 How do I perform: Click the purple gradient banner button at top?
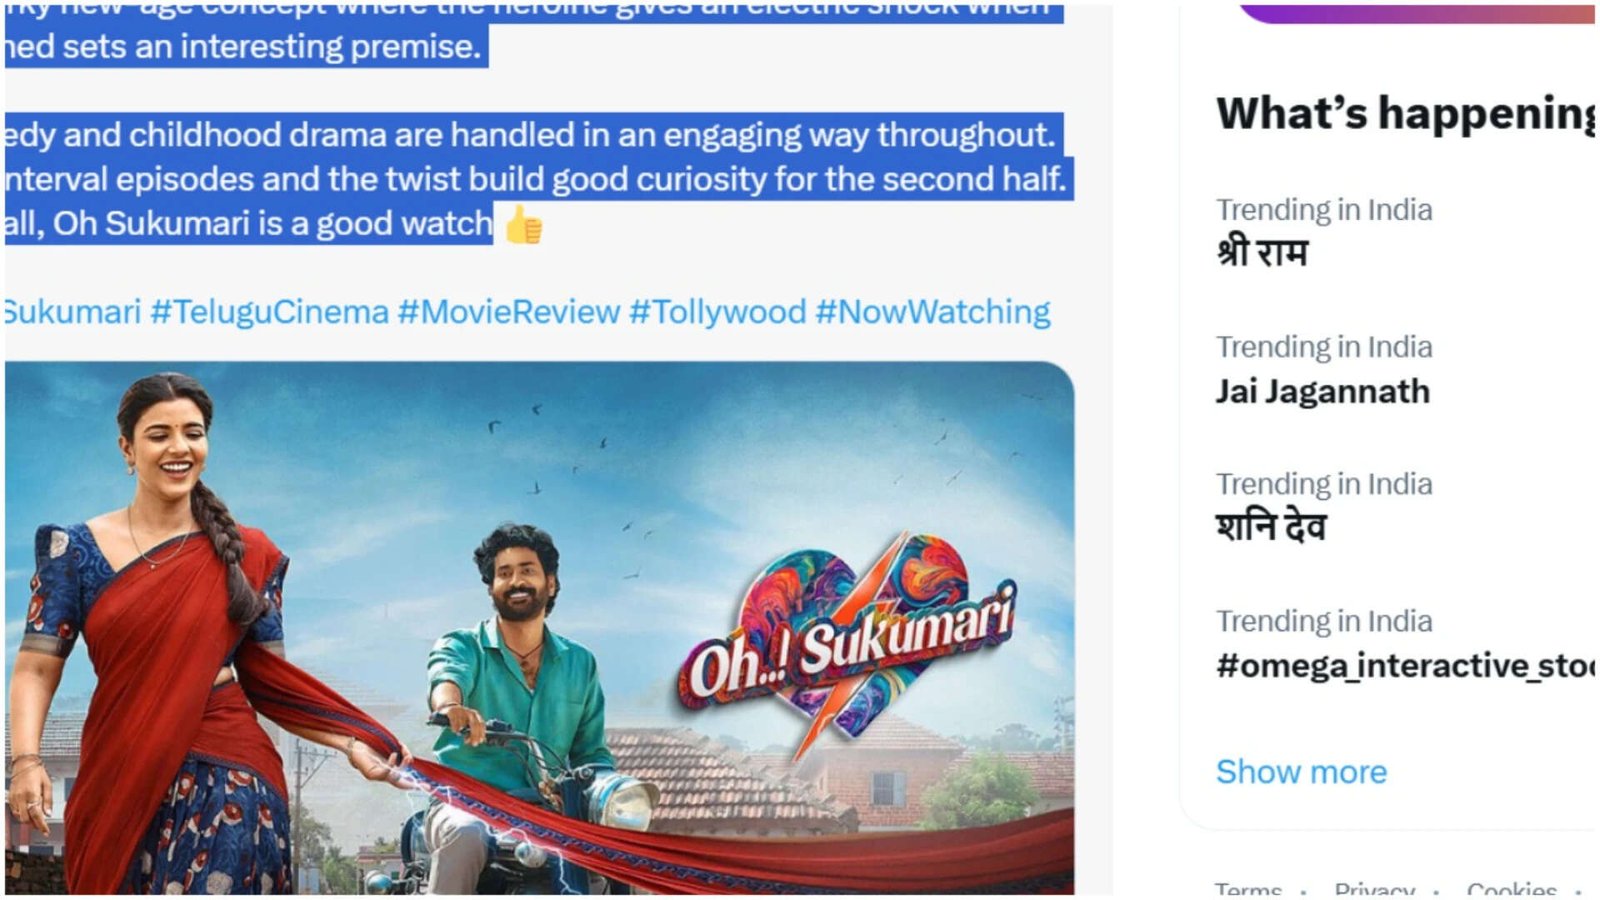(x=1416, y=12)
